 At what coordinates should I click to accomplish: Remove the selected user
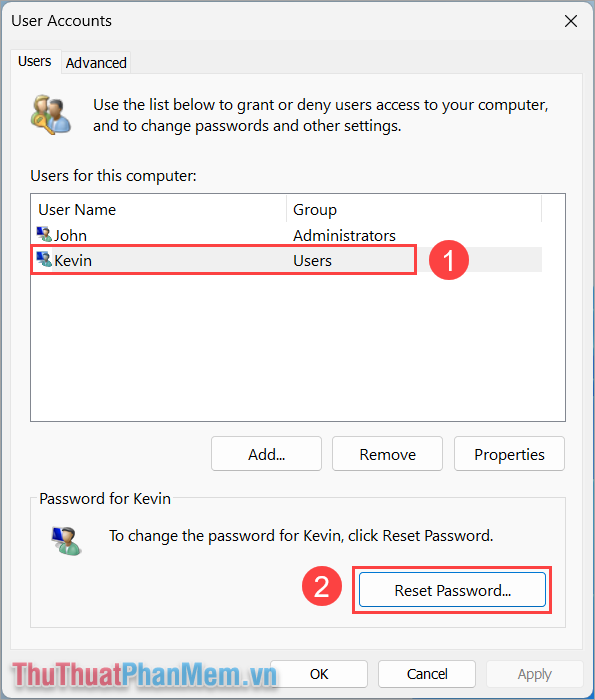pos(387,454)
